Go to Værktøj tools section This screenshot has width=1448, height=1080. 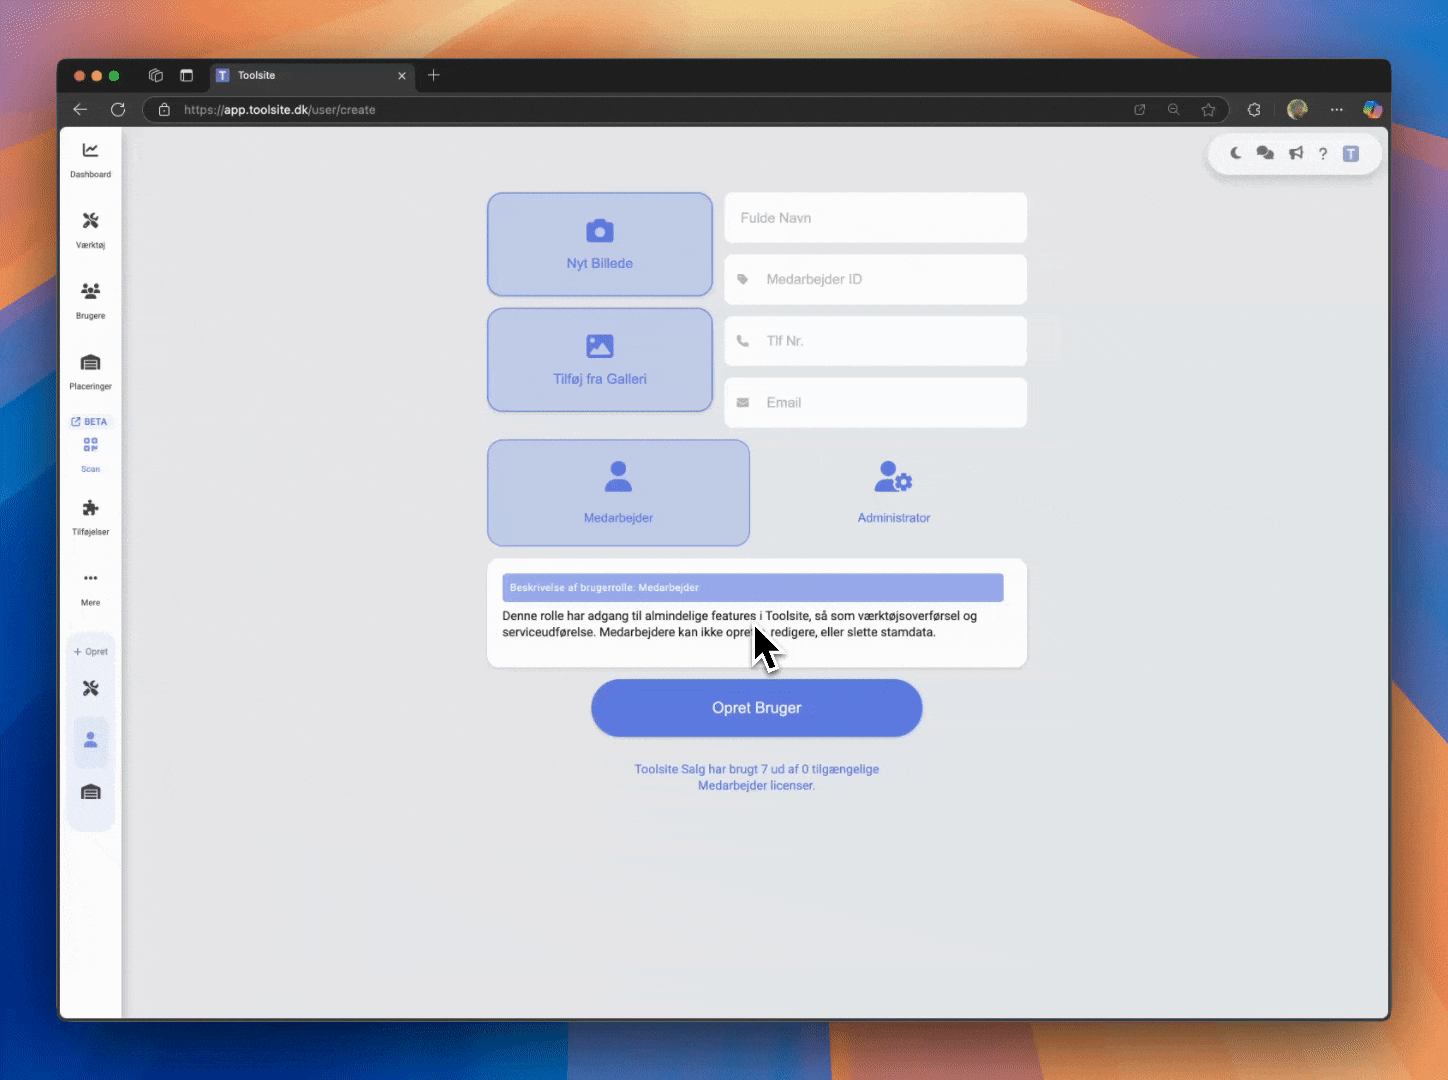pos(90,229)
